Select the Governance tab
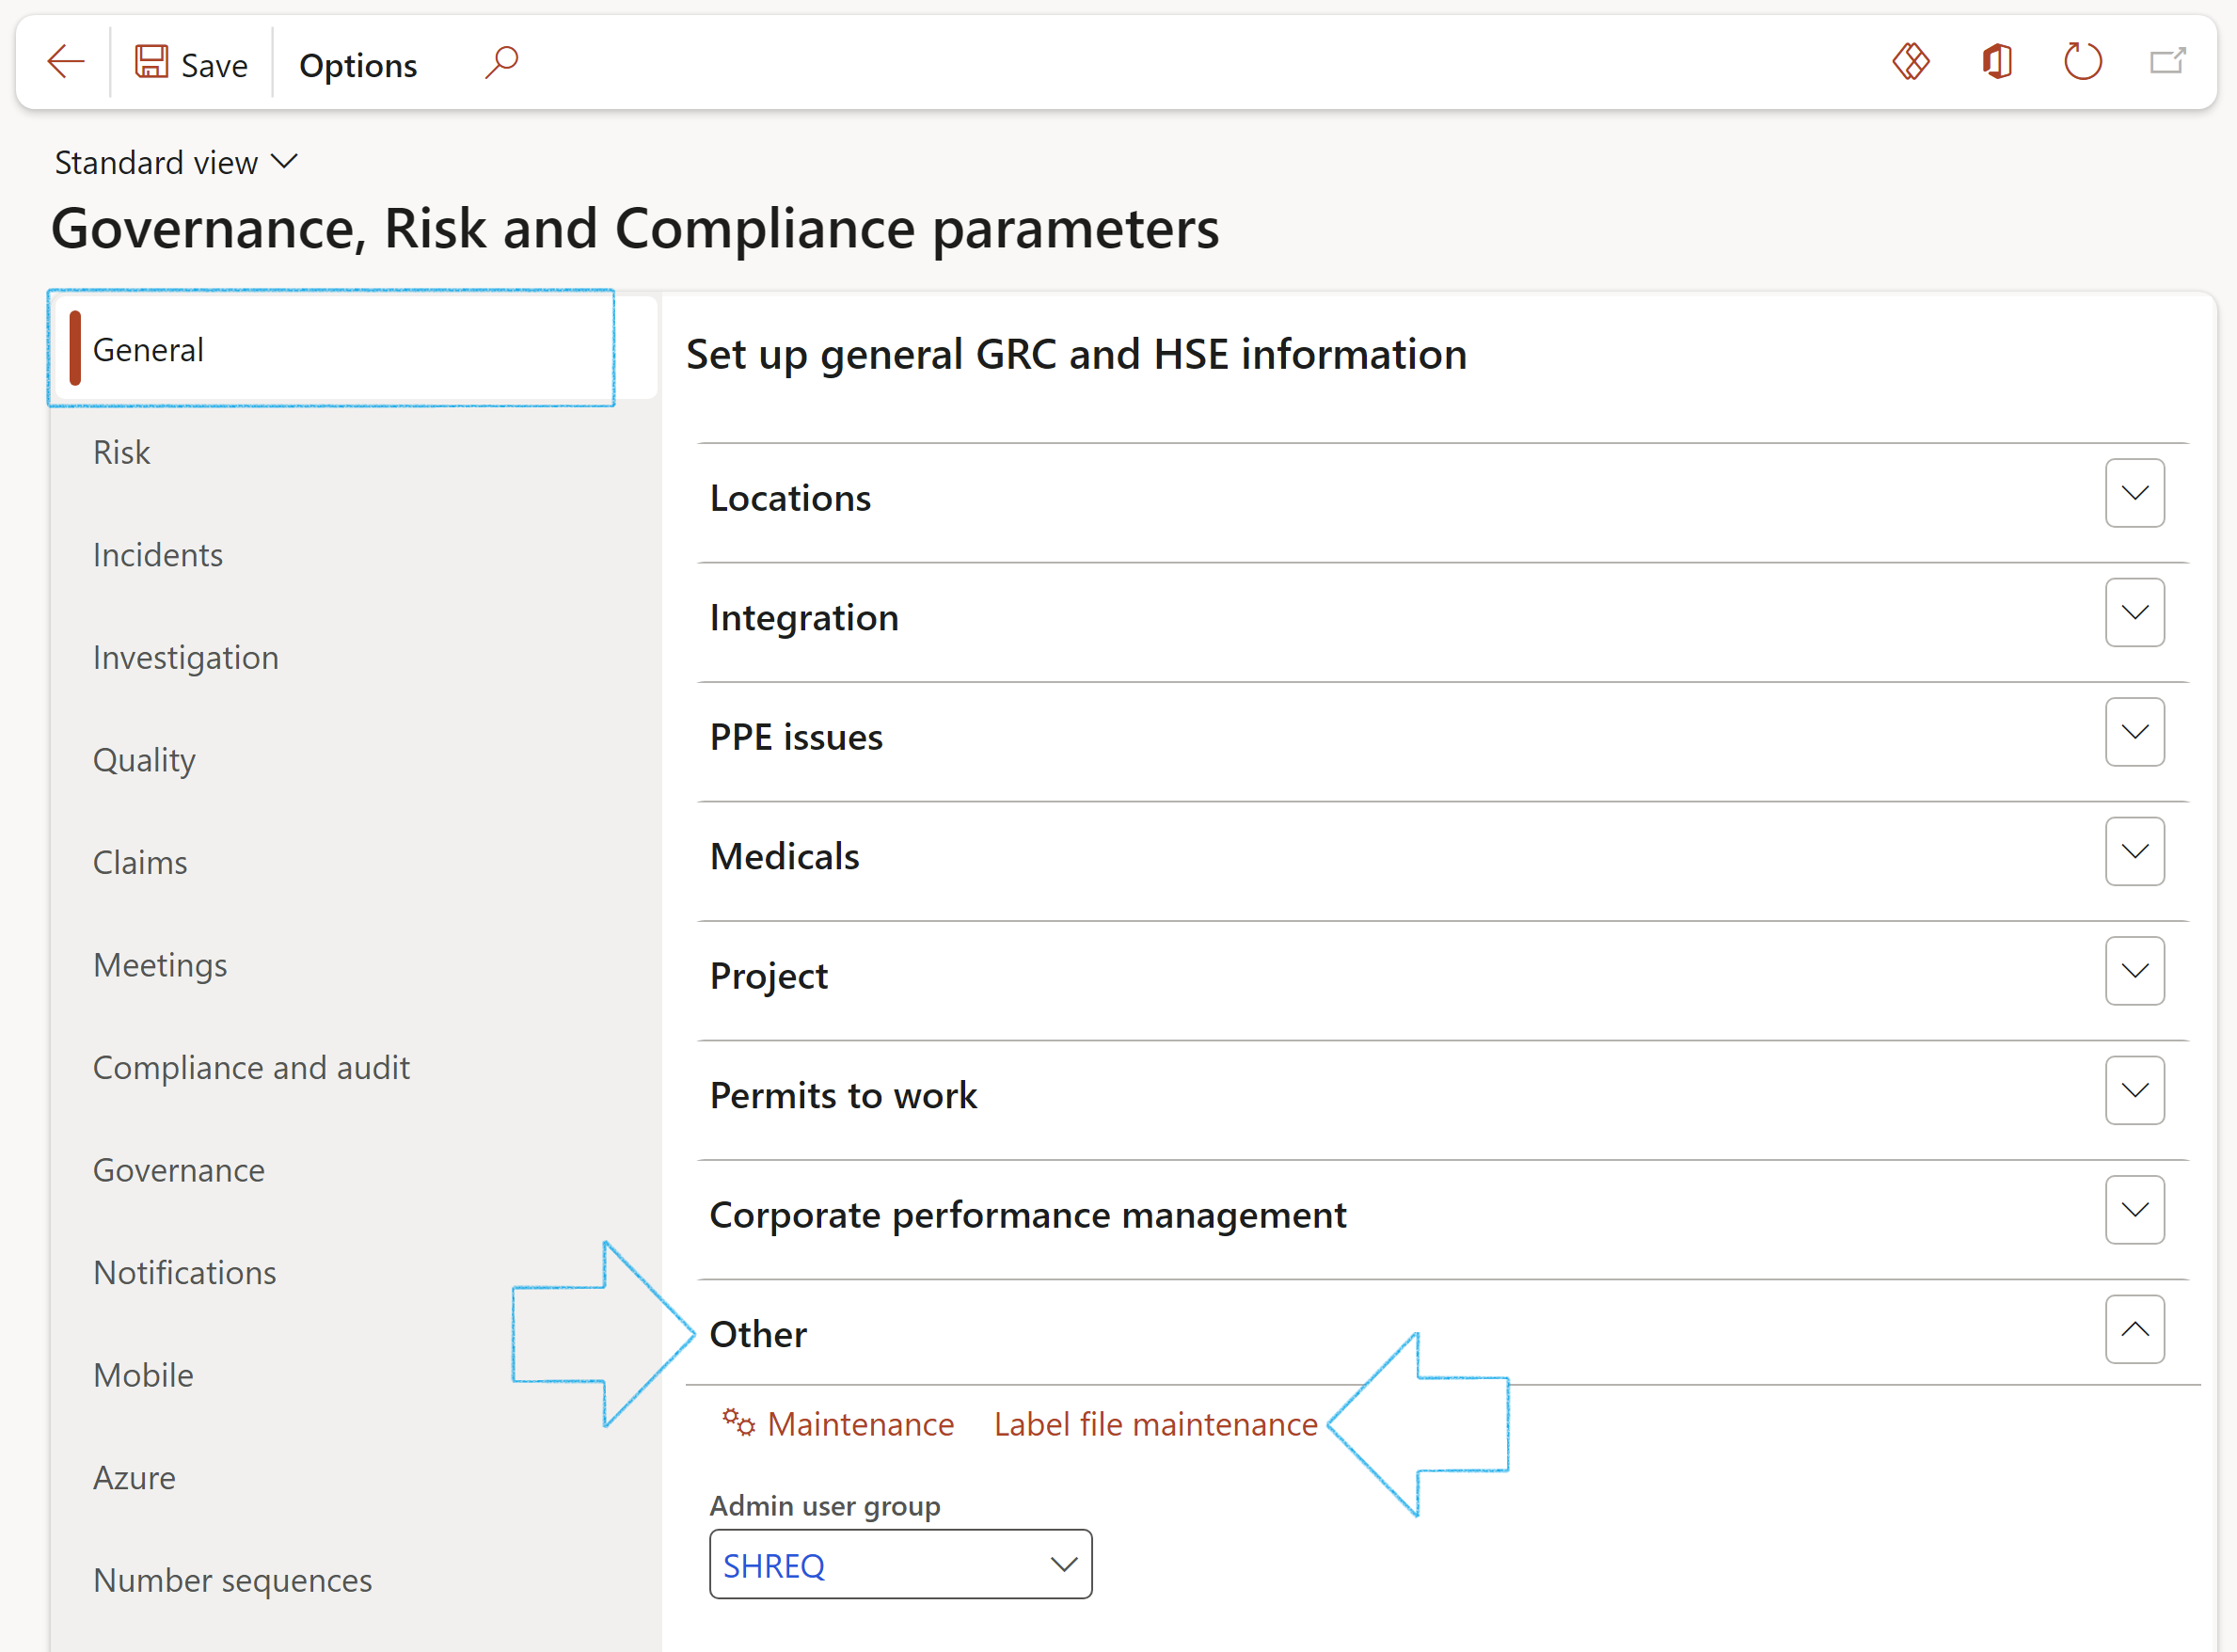 click(179, 1170)
